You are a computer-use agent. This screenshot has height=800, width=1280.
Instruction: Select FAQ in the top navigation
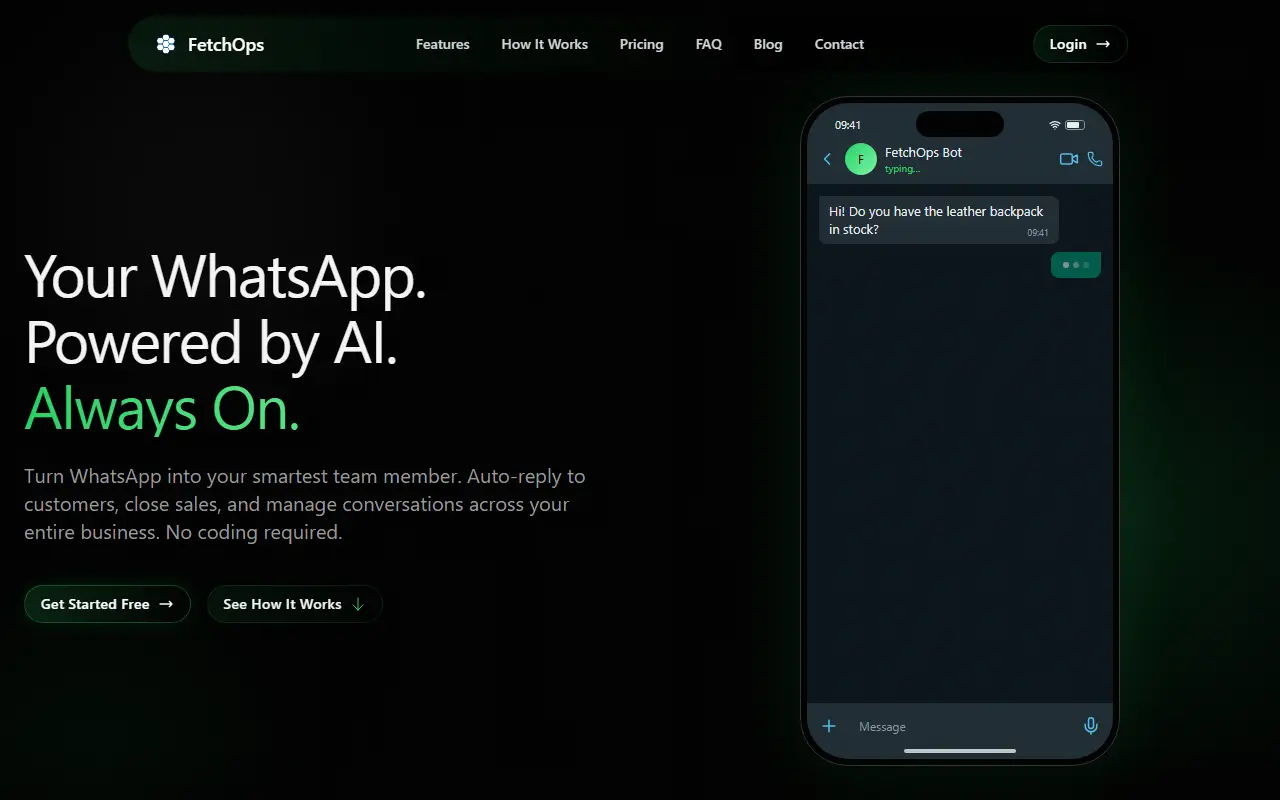click(x=709, y=44)
